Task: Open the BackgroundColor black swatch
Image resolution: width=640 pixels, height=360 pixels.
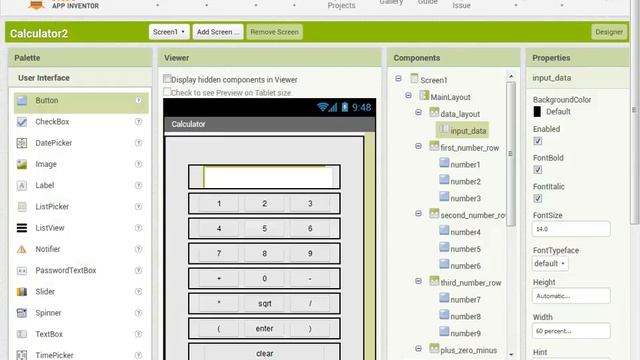Action: coord(537,111)
